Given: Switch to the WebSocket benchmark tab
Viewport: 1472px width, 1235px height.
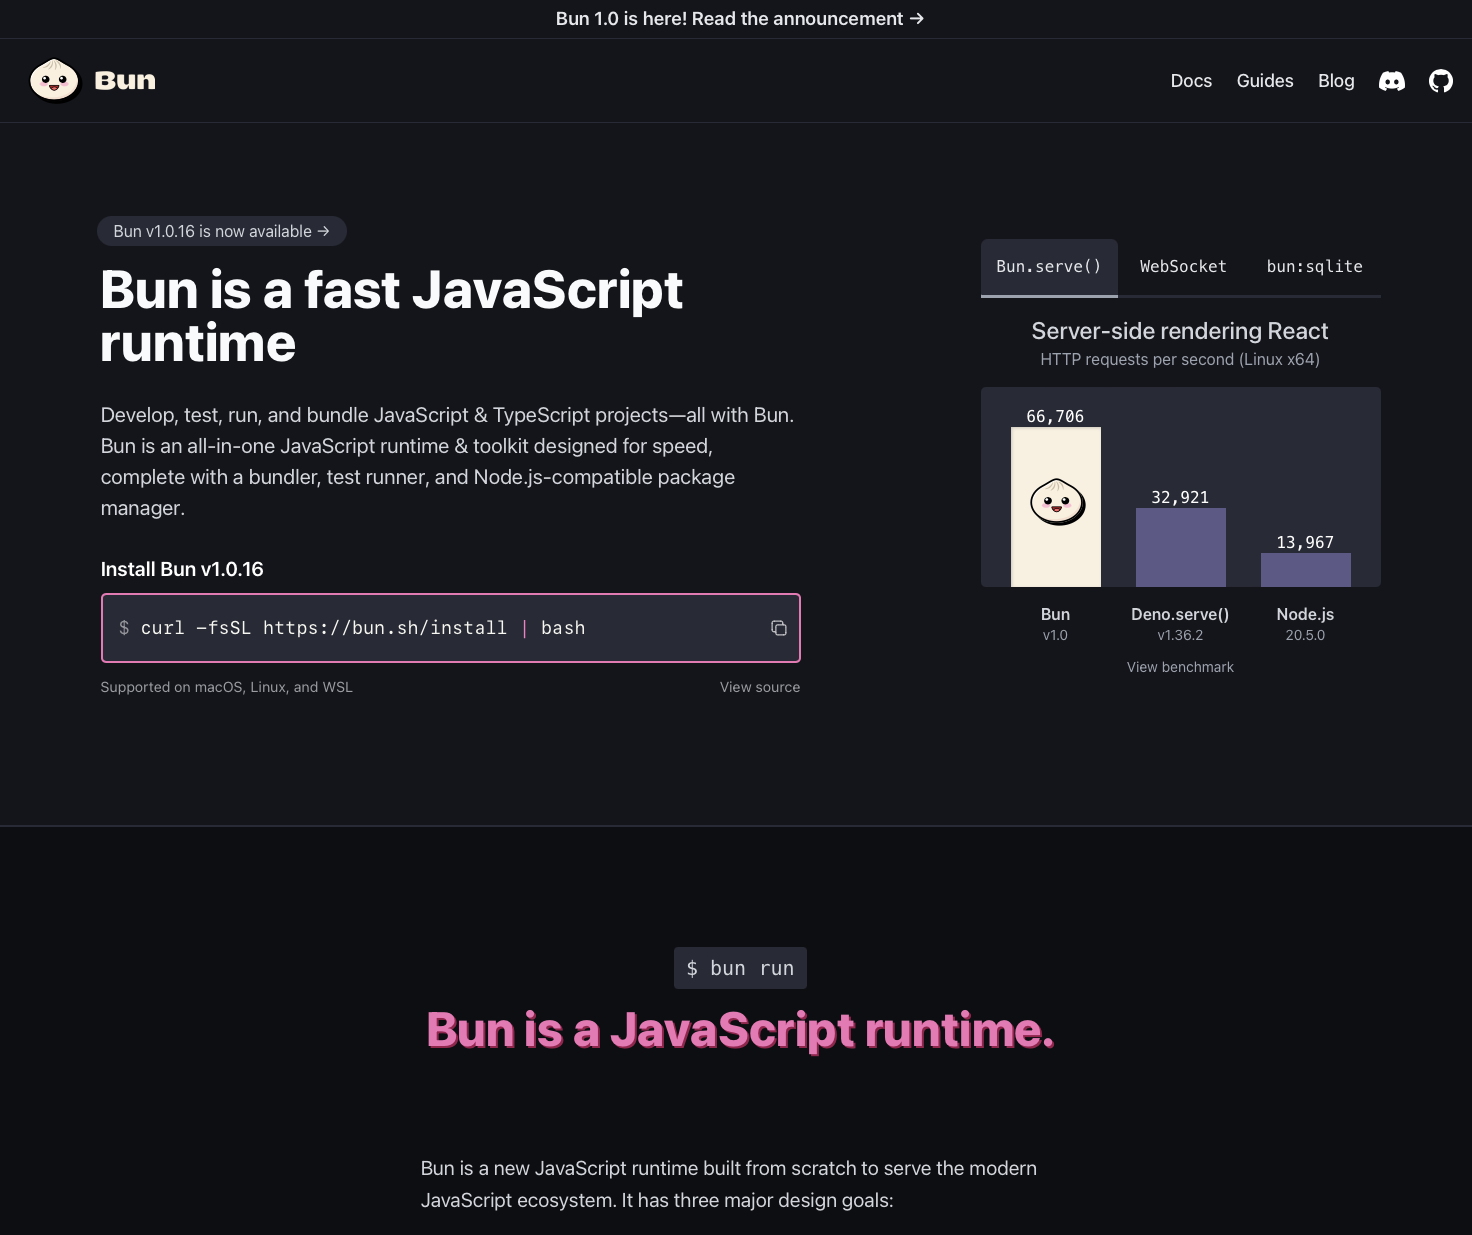Looking at the screenshot, I should tap(1183, 267).
